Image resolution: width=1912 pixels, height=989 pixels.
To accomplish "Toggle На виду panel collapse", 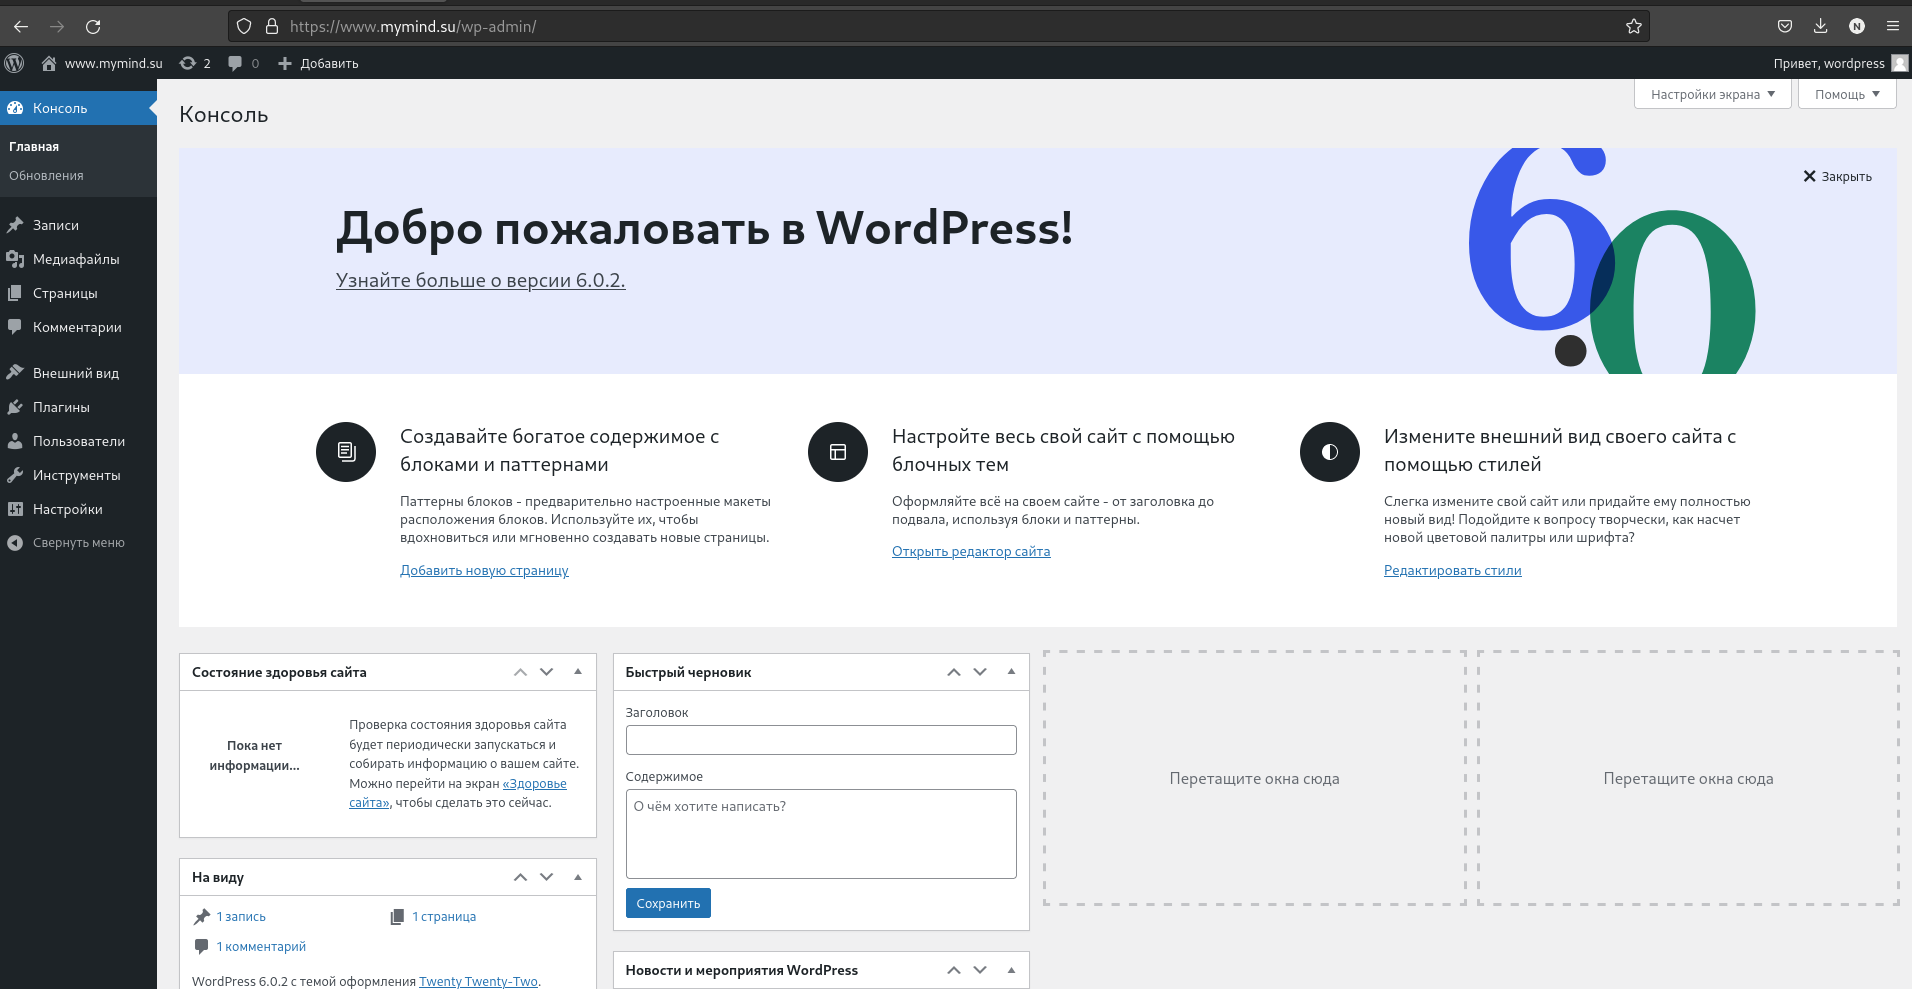I will coord(578,877).
